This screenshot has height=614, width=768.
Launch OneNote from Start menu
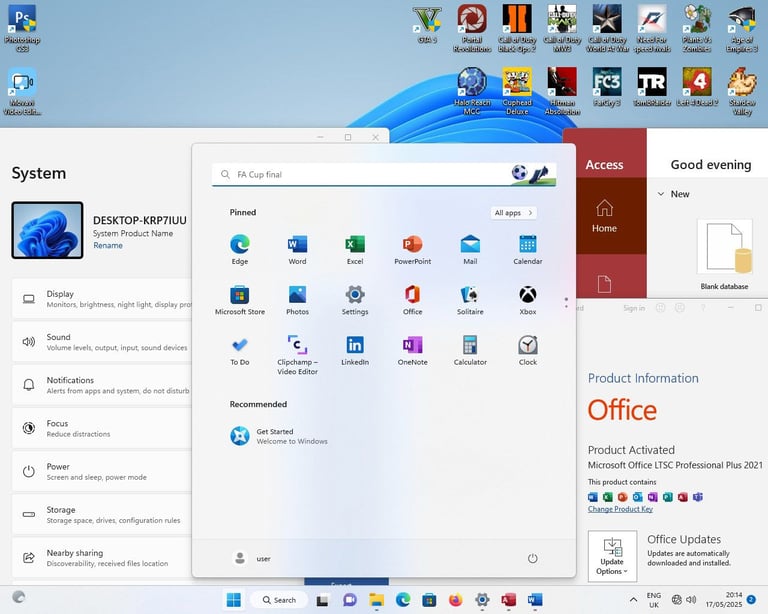(412, 351)
